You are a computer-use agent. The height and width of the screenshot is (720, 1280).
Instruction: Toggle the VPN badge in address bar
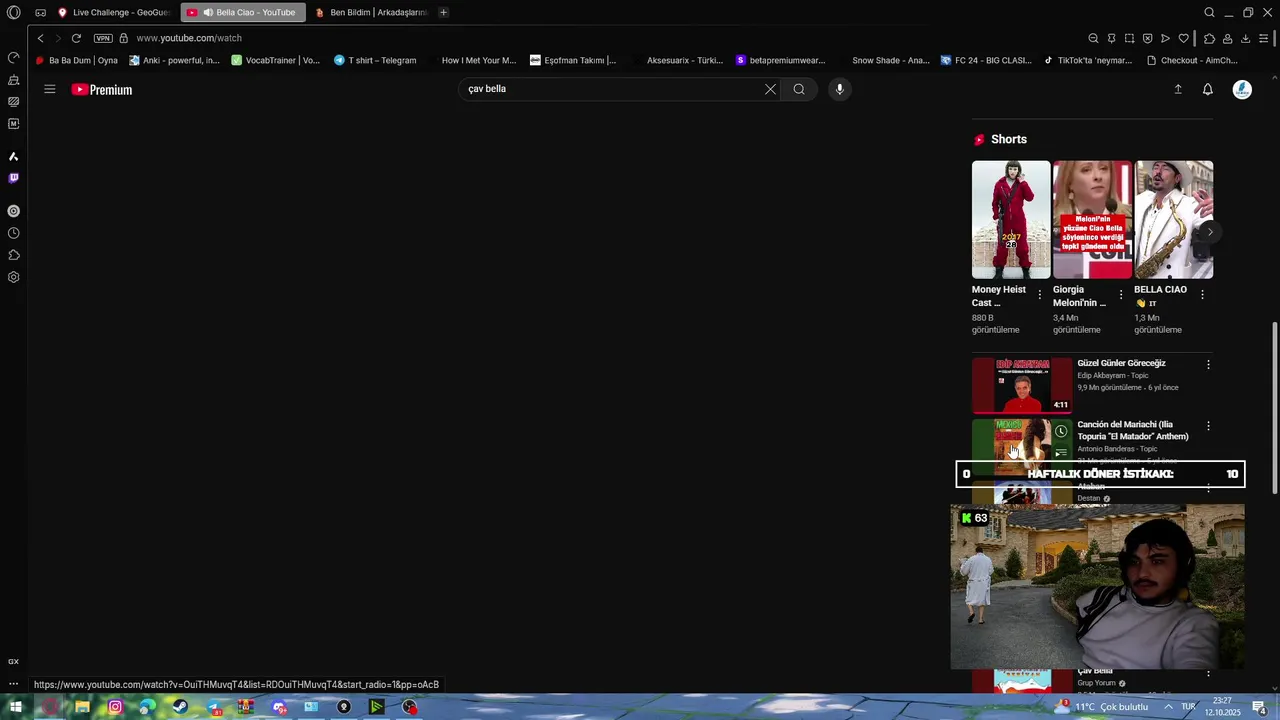tap(103, 38)
